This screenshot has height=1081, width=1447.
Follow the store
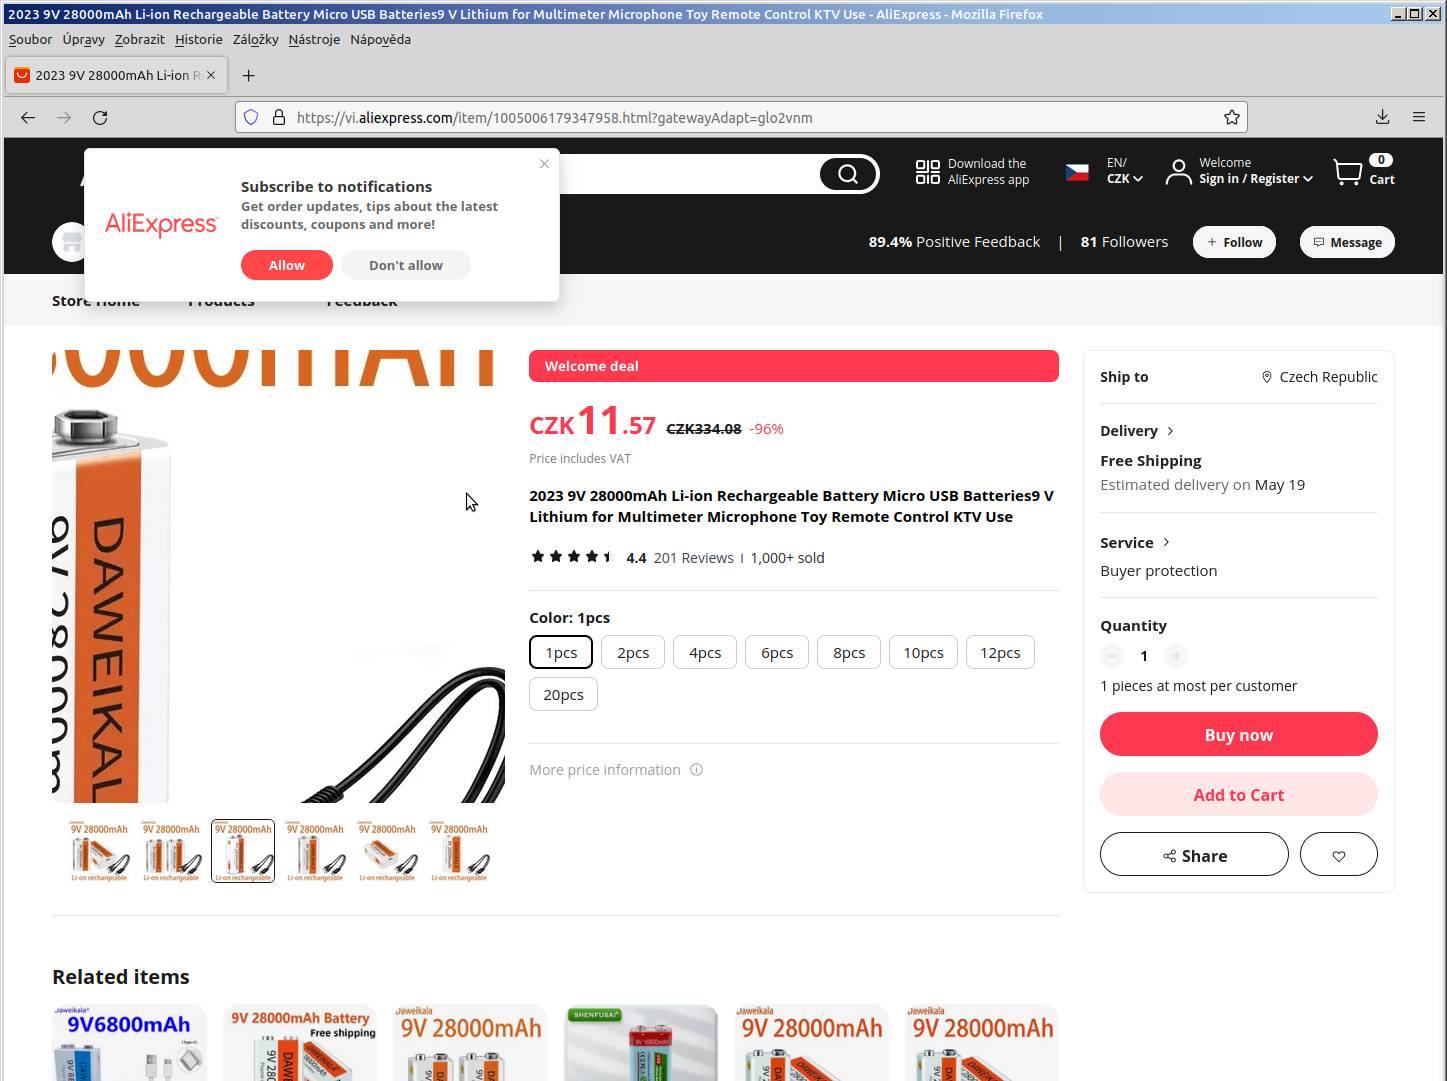click(1234, 242)
